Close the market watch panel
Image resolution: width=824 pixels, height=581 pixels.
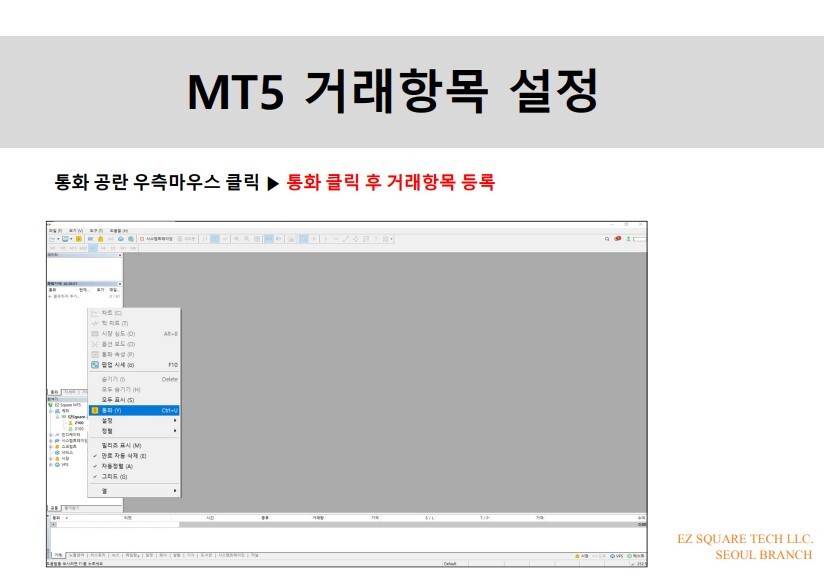coord(120,284)
